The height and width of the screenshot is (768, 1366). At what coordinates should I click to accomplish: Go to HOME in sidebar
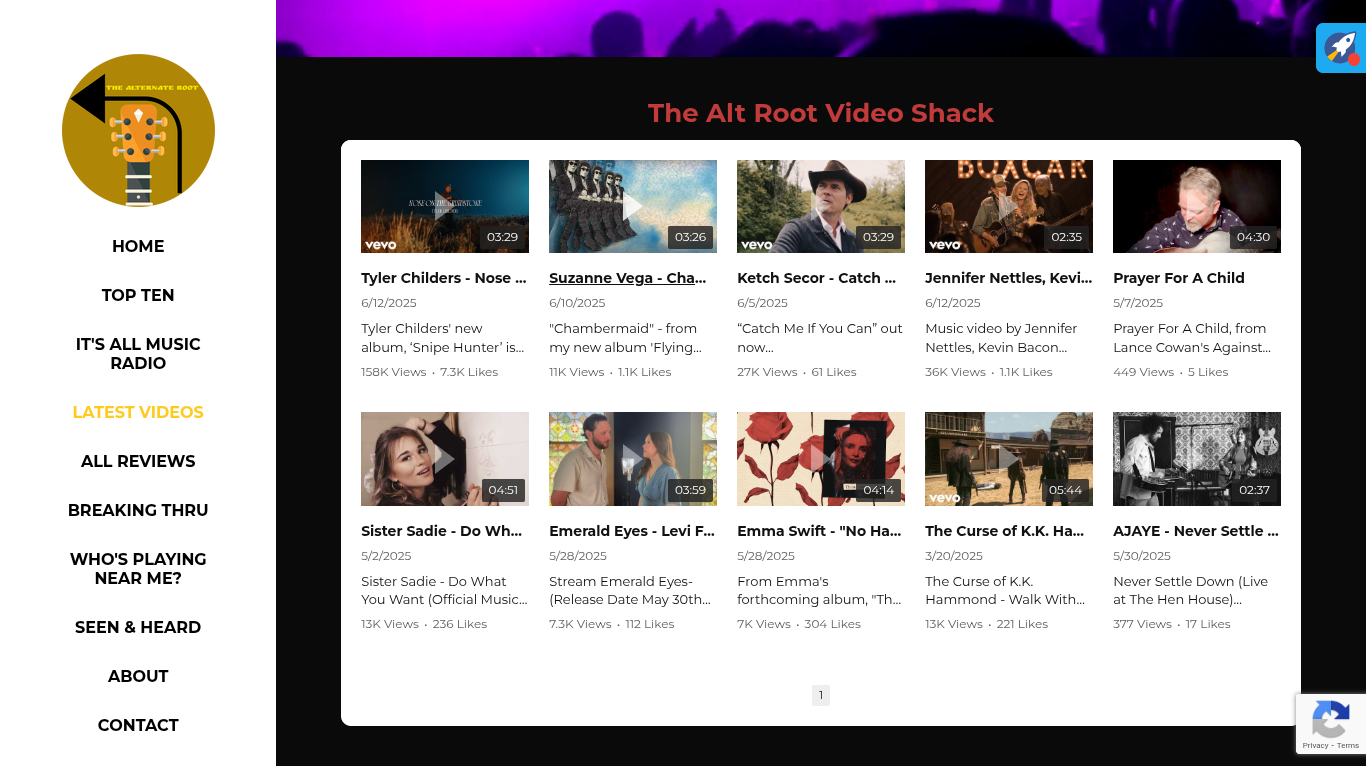click(x=138, y=246)
